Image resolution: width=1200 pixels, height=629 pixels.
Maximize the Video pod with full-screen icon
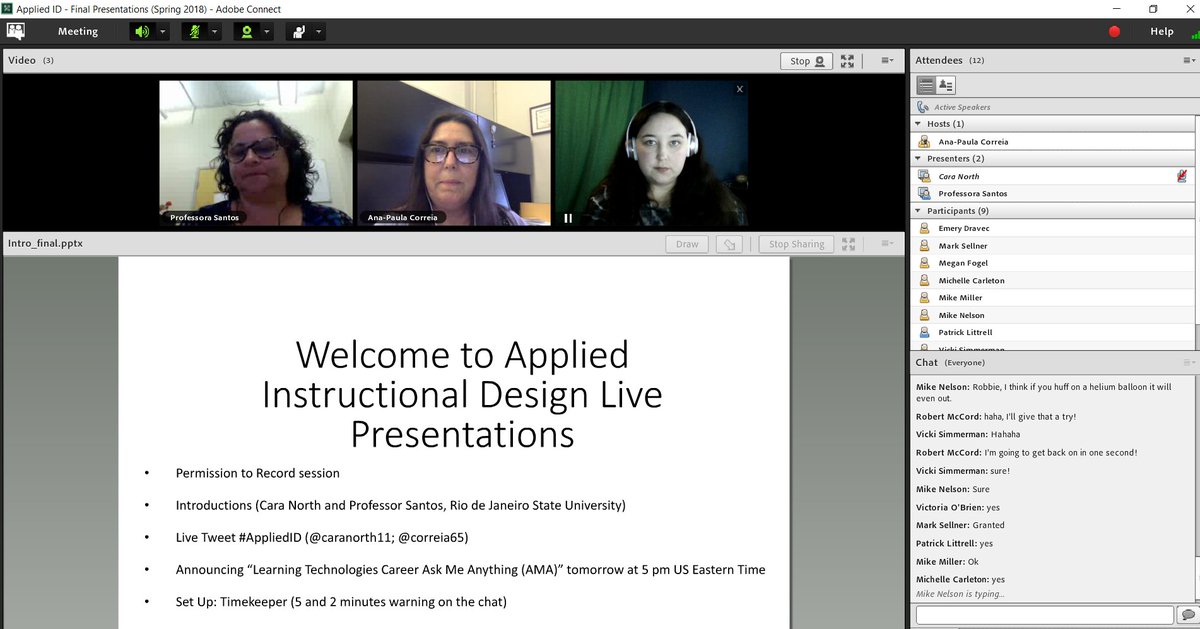point(847,61)
